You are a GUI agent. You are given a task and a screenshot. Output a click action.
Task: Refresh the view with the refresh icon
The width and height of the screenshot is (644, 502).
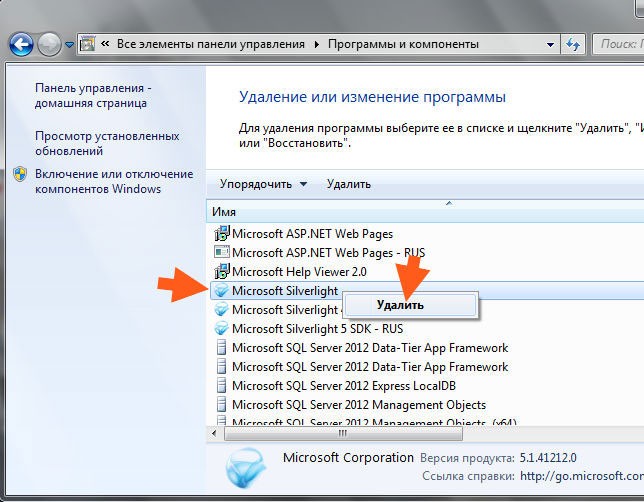pos(573,44)
